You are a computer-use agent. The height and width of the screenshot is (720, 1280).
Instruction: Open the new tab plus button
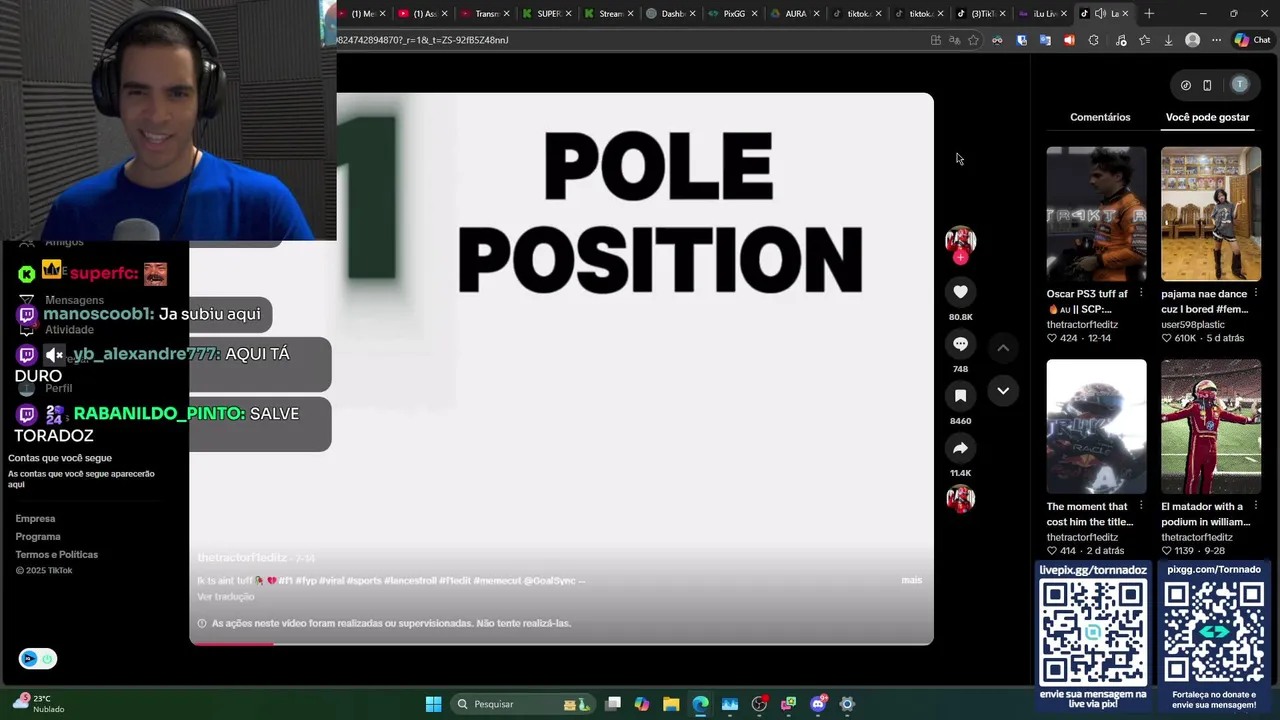tap(1149, 14)
